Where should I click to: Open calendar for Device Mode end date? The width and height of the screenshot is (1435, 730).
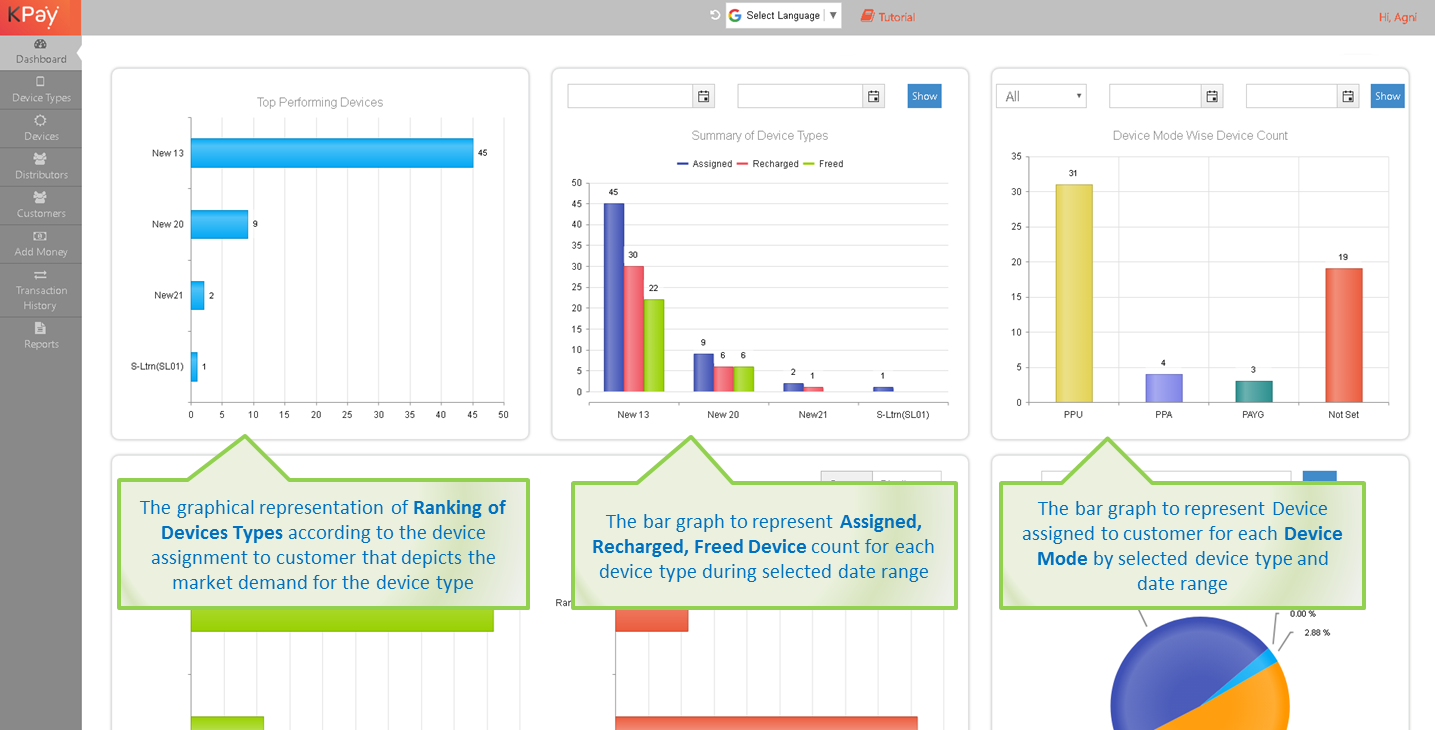(x=1349, y=96)
